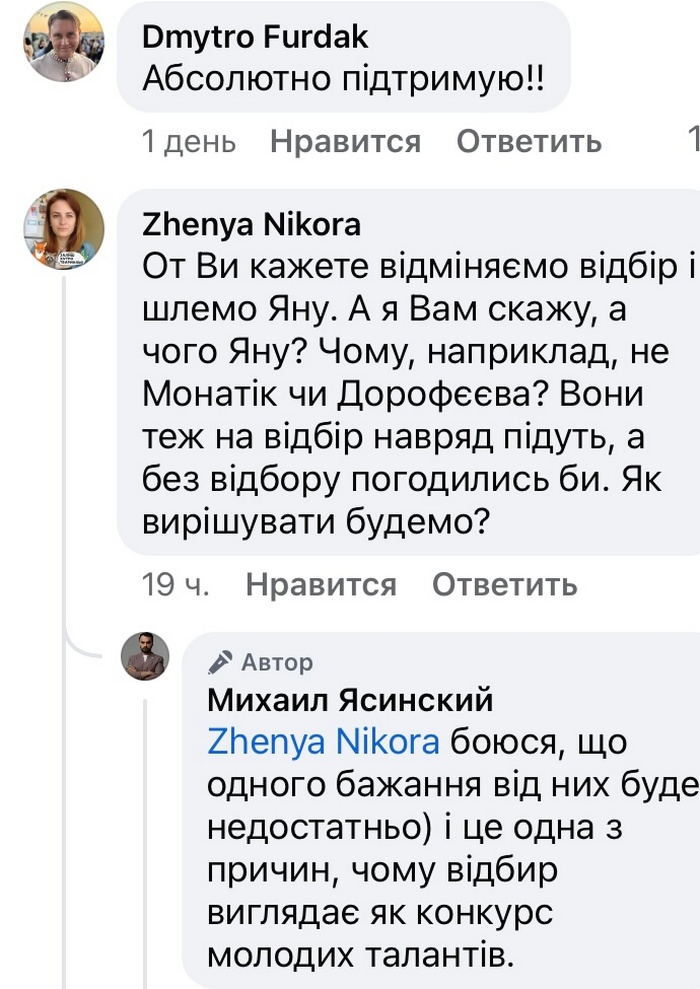Click the thread connector next to Михаил's reply
700x989 pixels.
click(x=143, y=850)
